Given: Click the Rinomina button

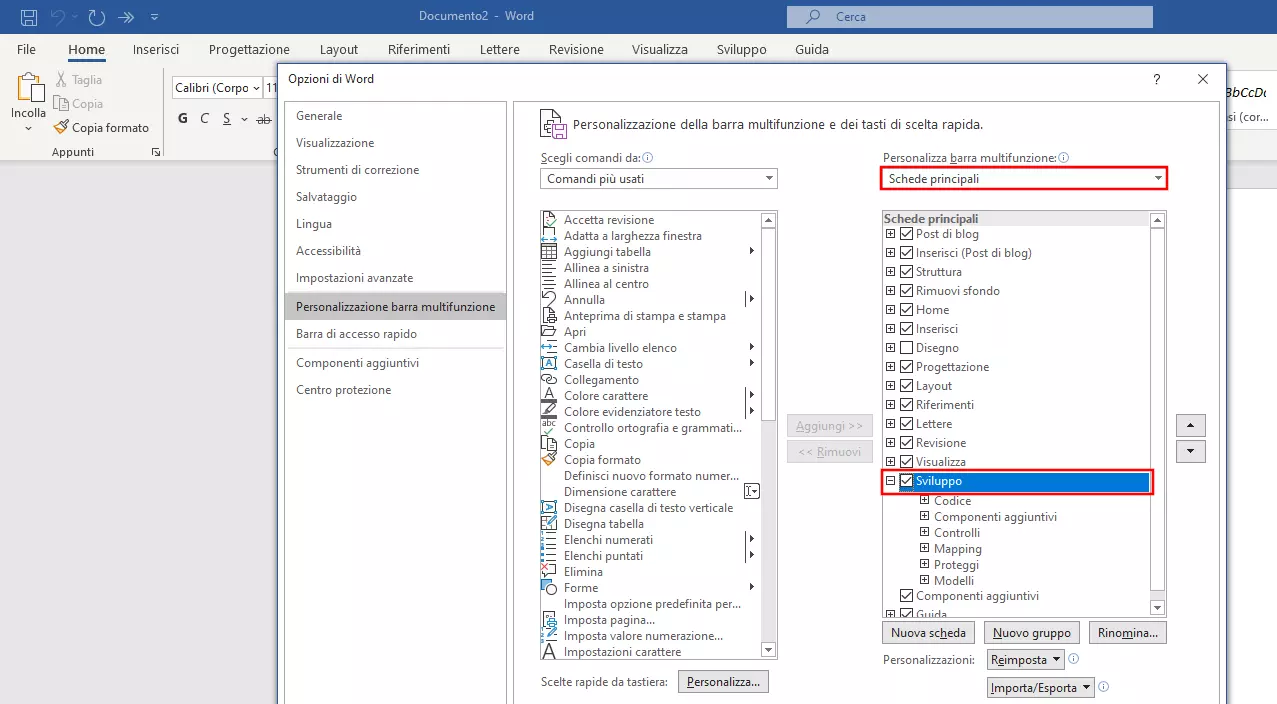Looking at the screenshot, I should point(1128,632).
